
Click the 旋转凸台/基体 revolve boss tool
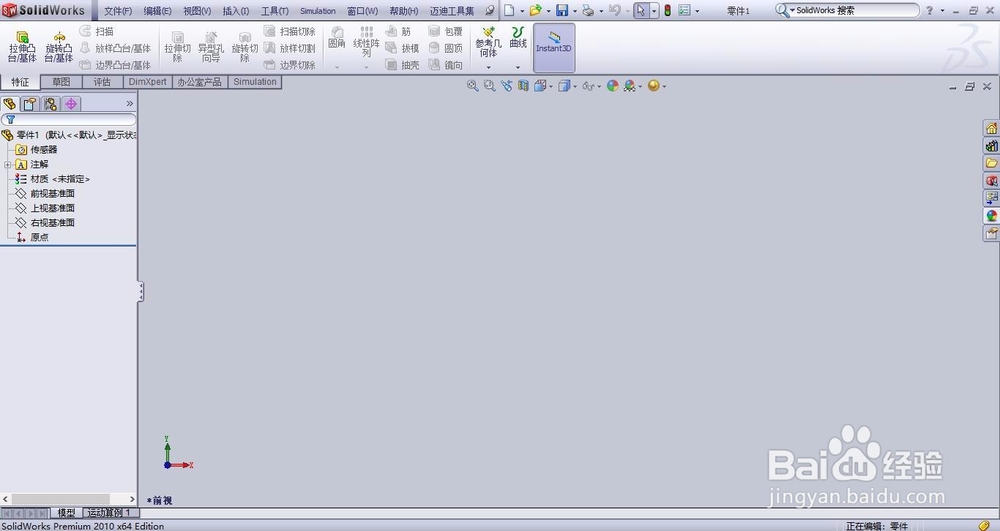point(59,47)
